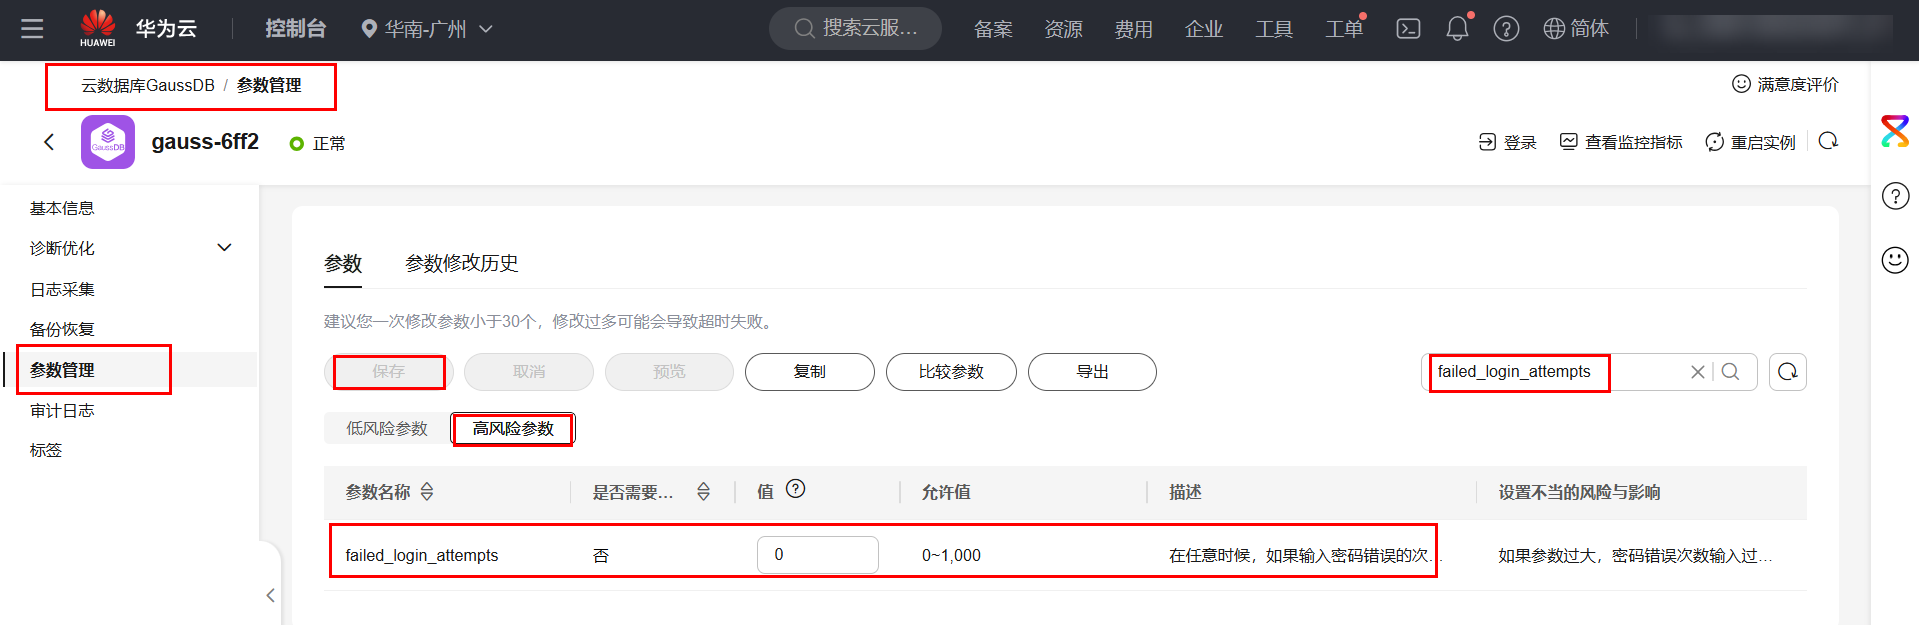Open the 备案 top menu
This screenshot has height=625, width=1919.
[x=993, y=29]
